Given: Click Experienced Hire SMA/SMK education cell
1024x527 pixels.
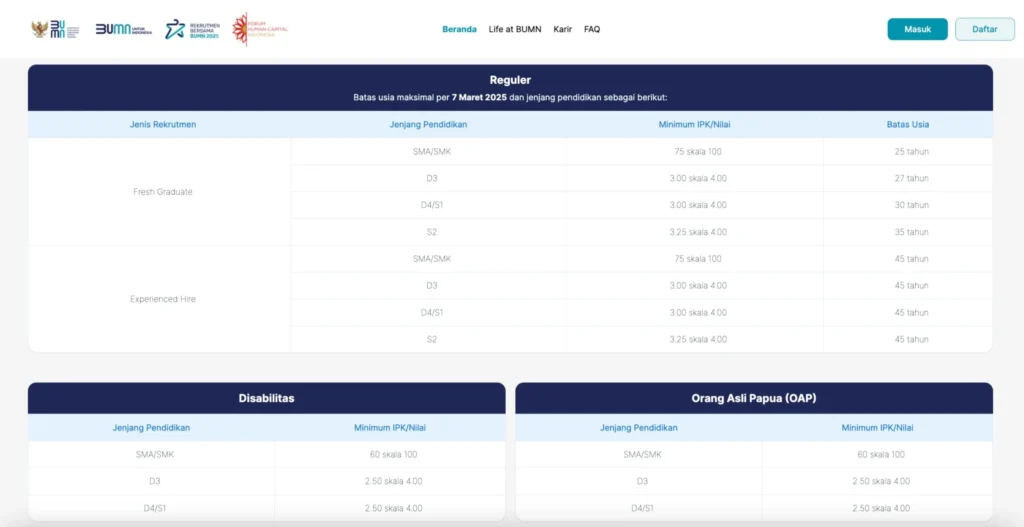Looking at the screenshot, I should [x=432, y=259].
